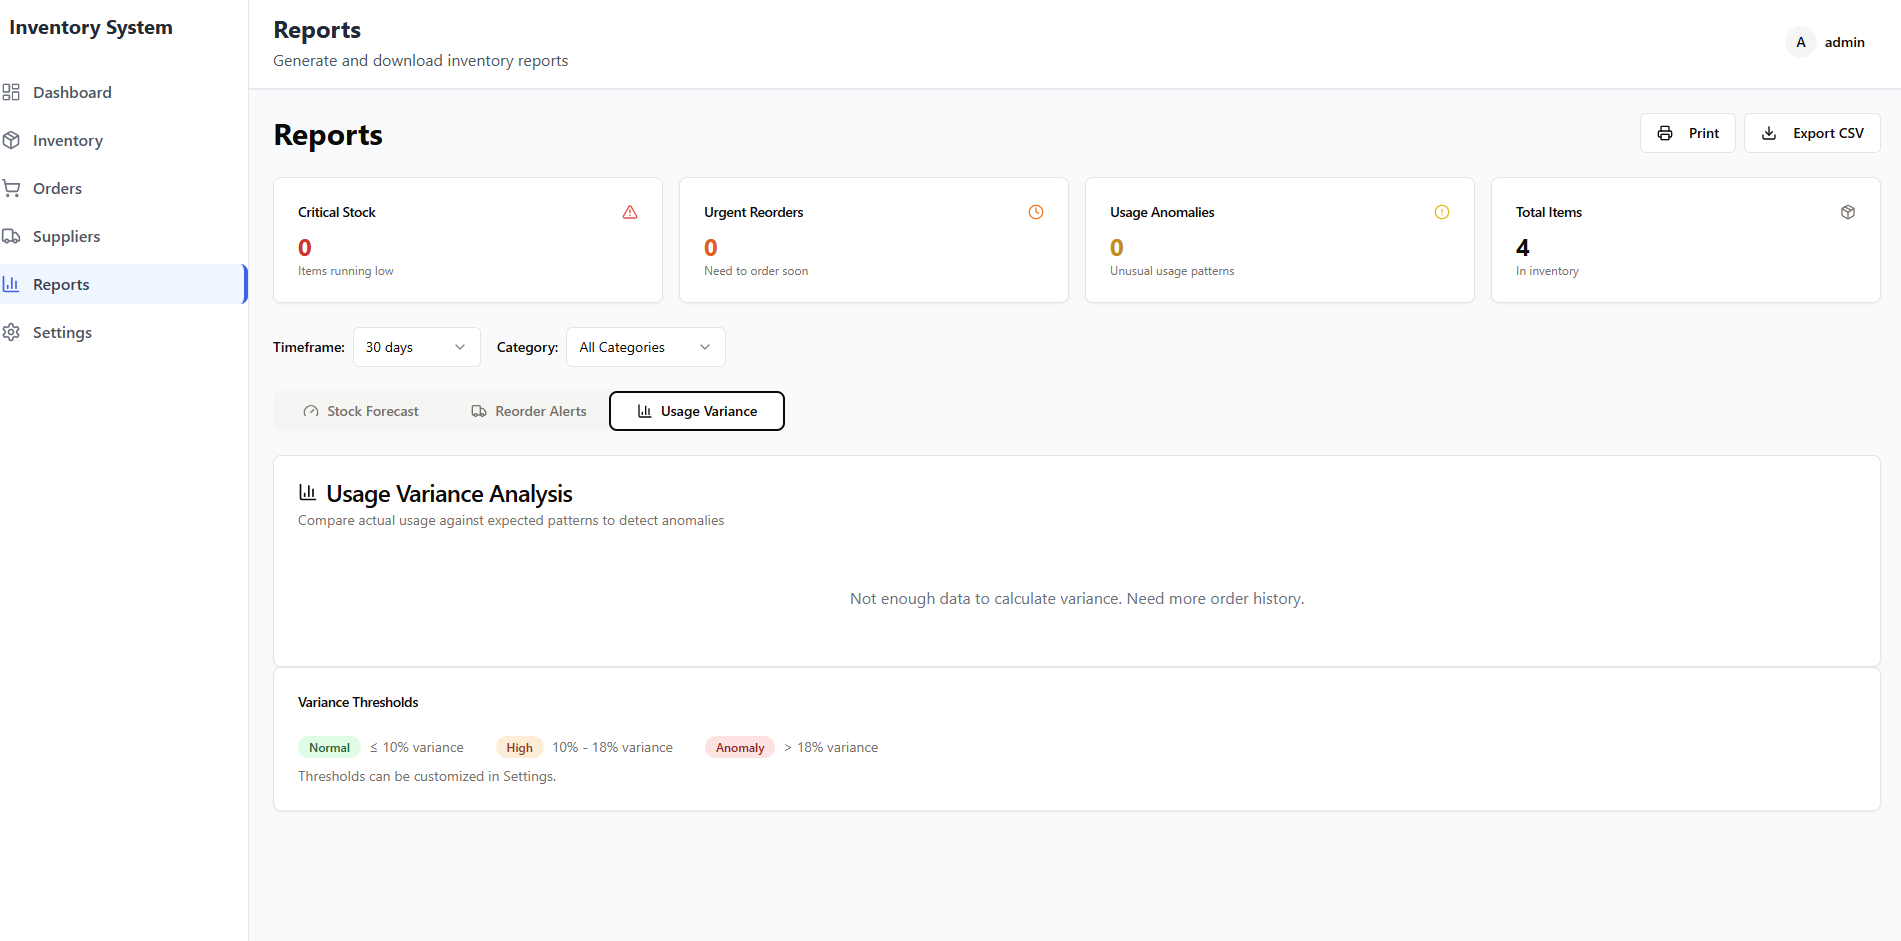Export the report as CSV

1812,133
